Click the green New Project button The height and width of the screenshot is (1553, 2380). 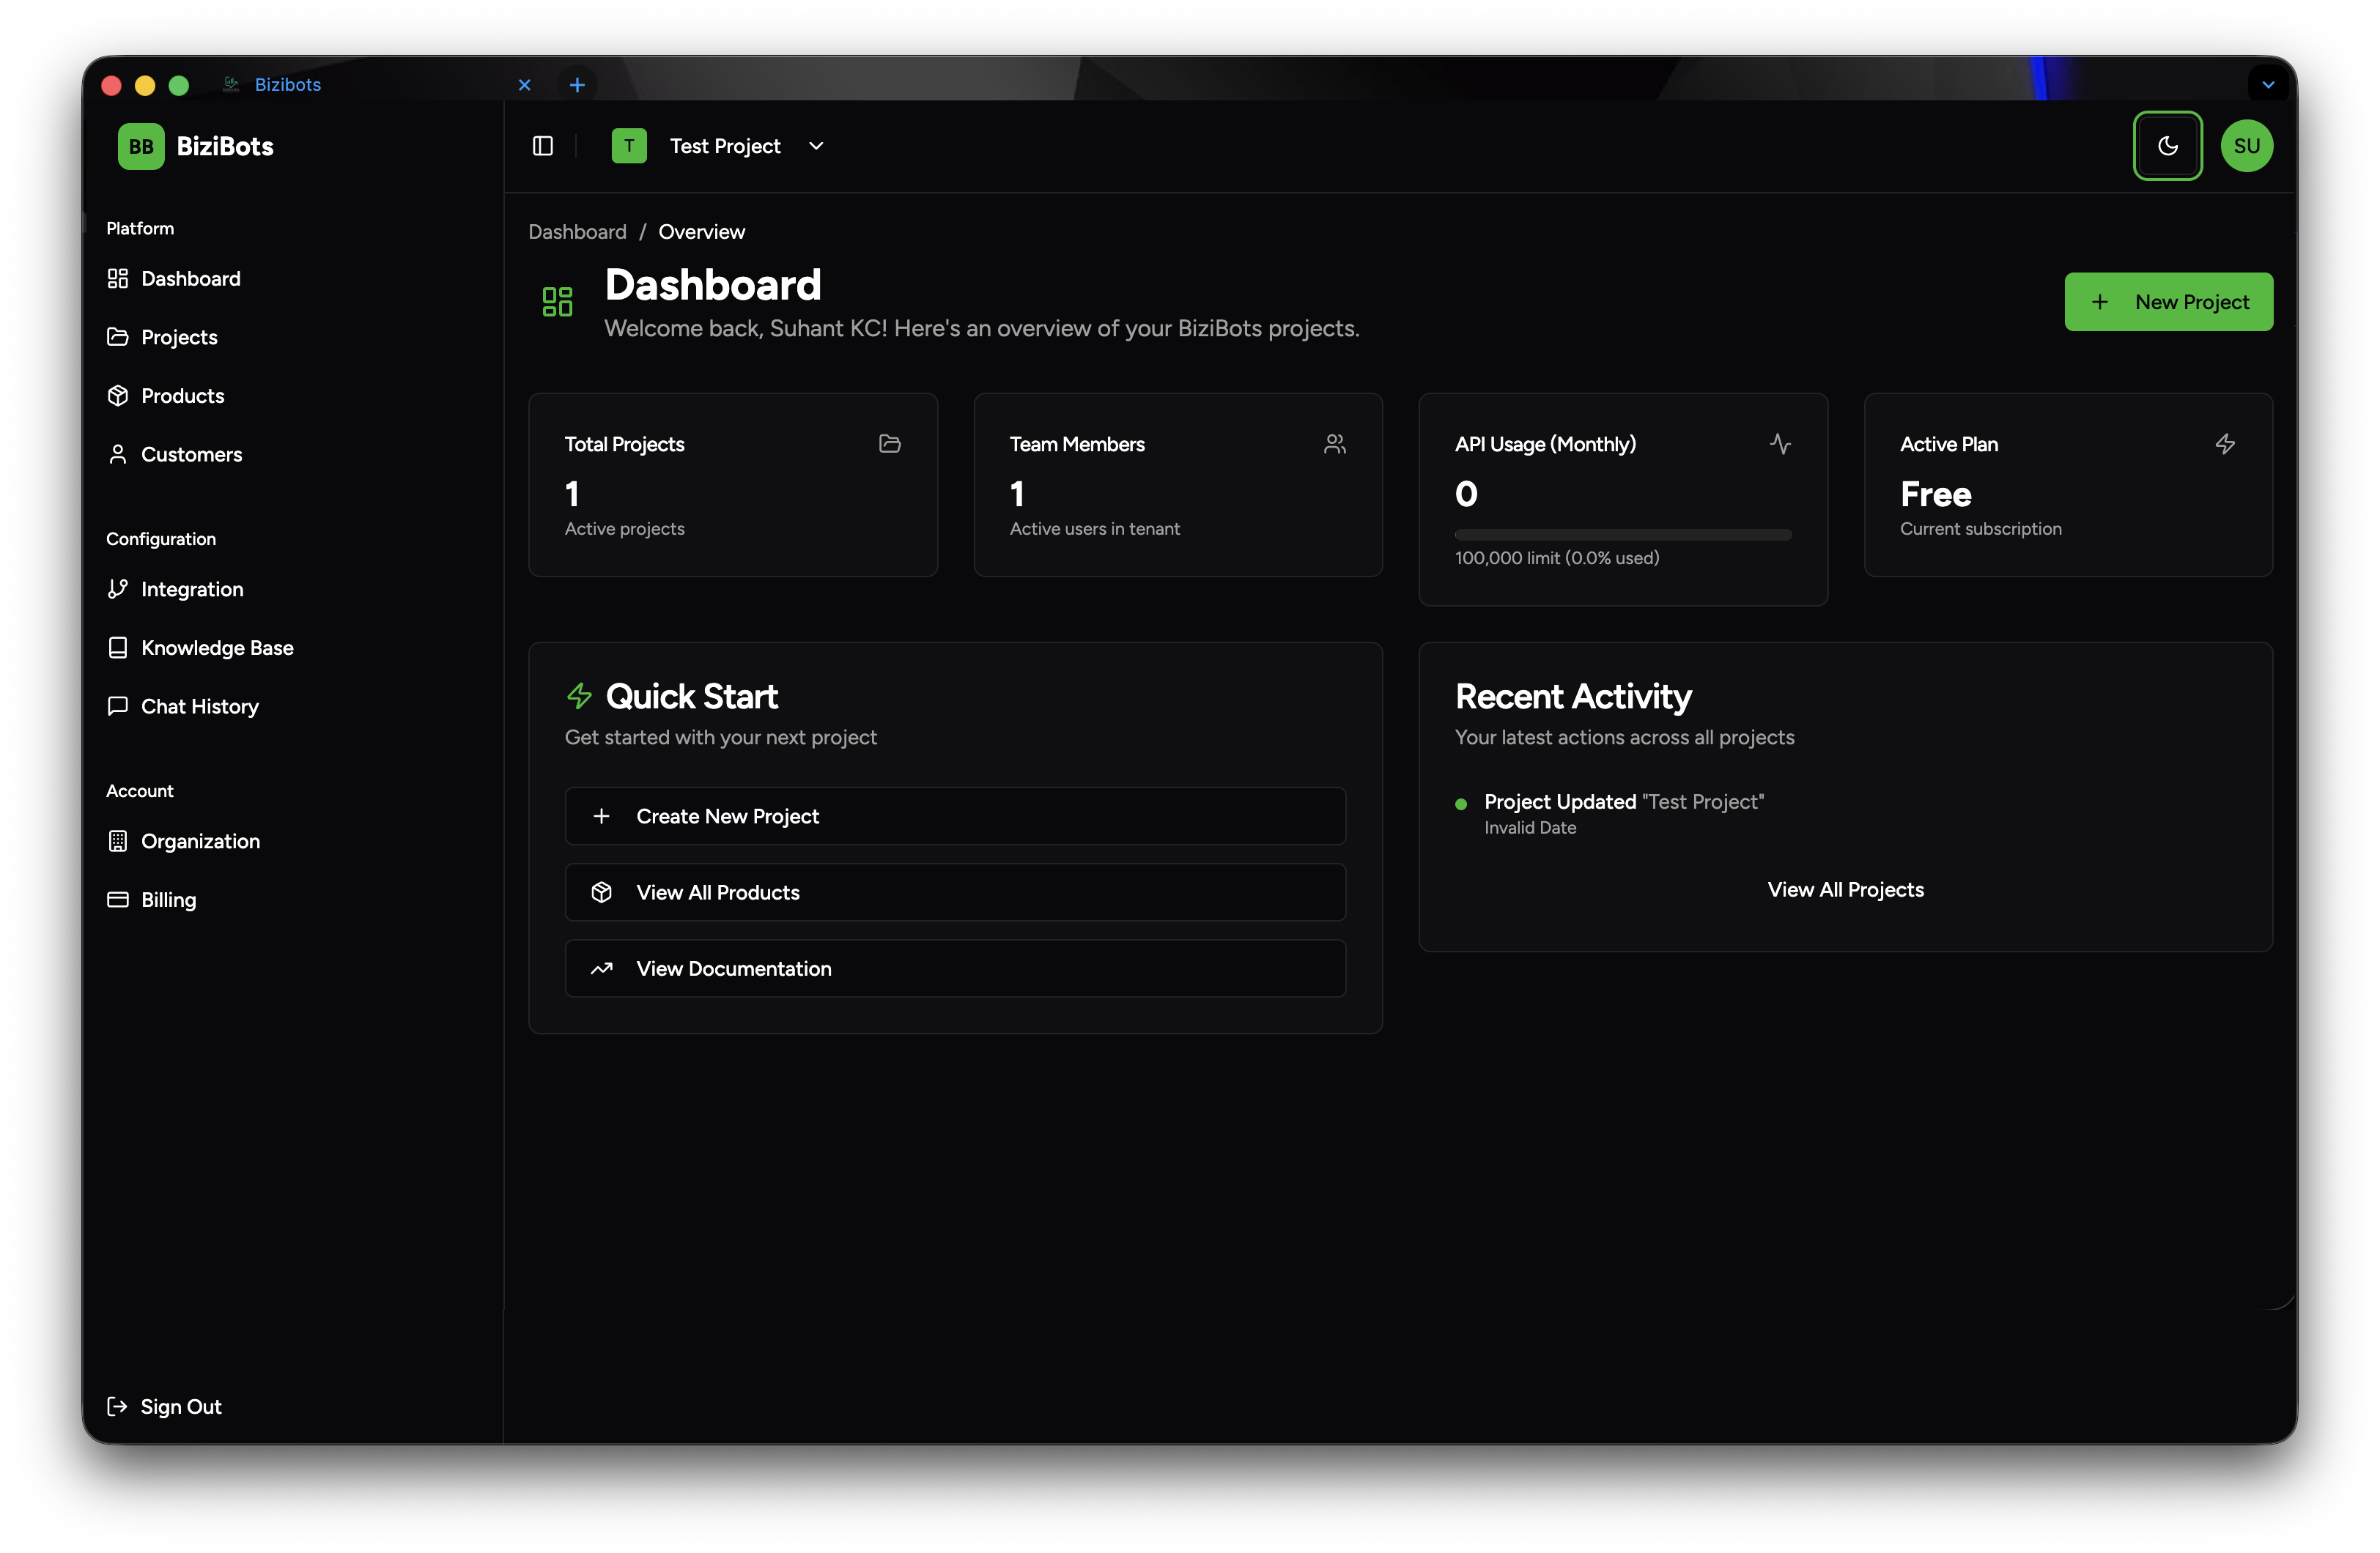[2168, 302]
